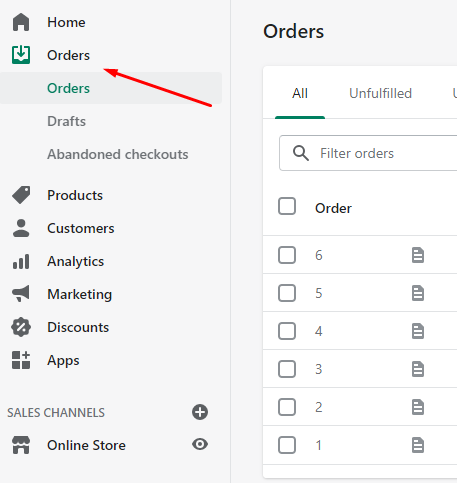Open order number 2
Image resolution: width=457 pixels, height=483 pixels.
[319, 408]
